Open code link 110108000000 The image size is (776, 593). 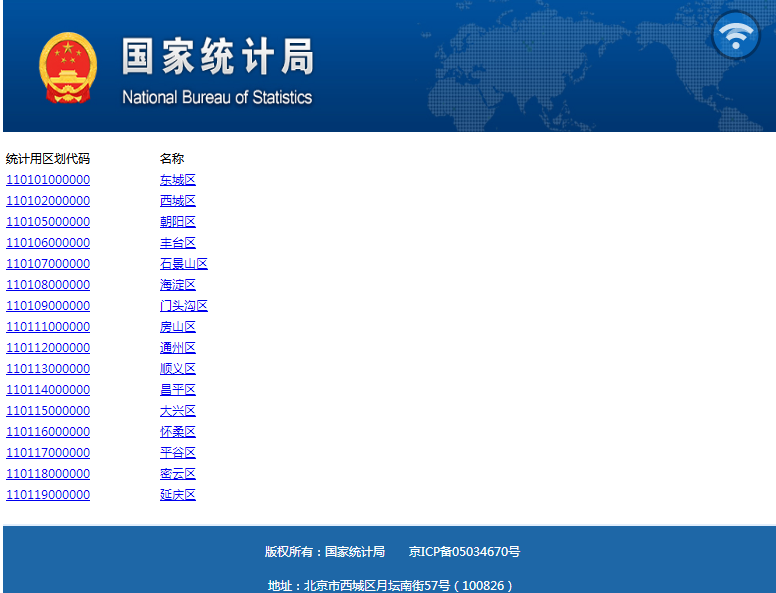48,285
